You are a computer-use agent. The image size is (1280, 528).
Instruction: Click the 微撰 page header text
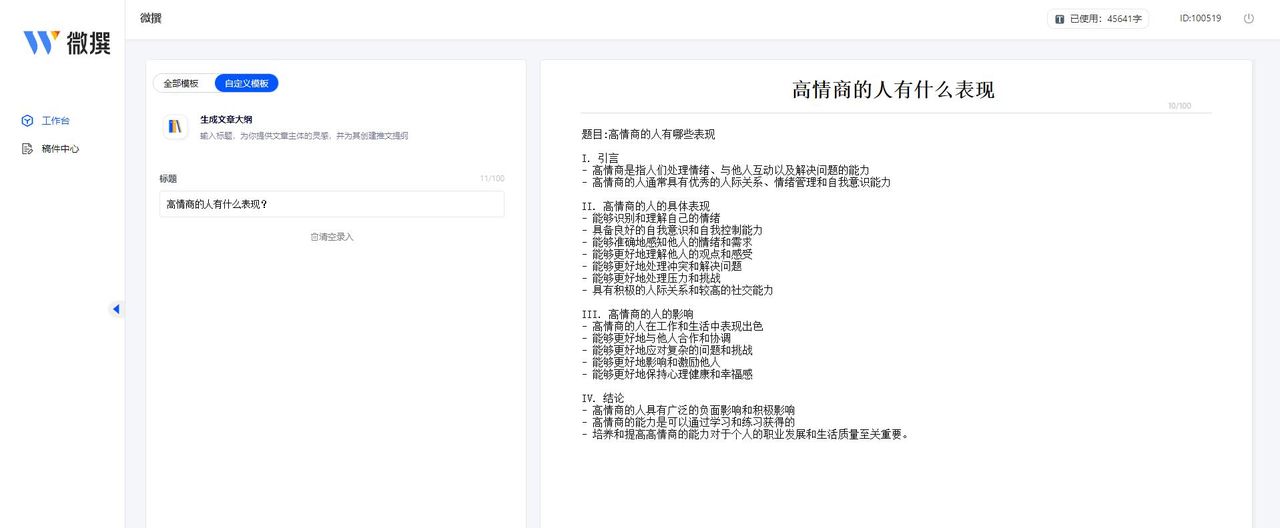(x=151, y=18)
